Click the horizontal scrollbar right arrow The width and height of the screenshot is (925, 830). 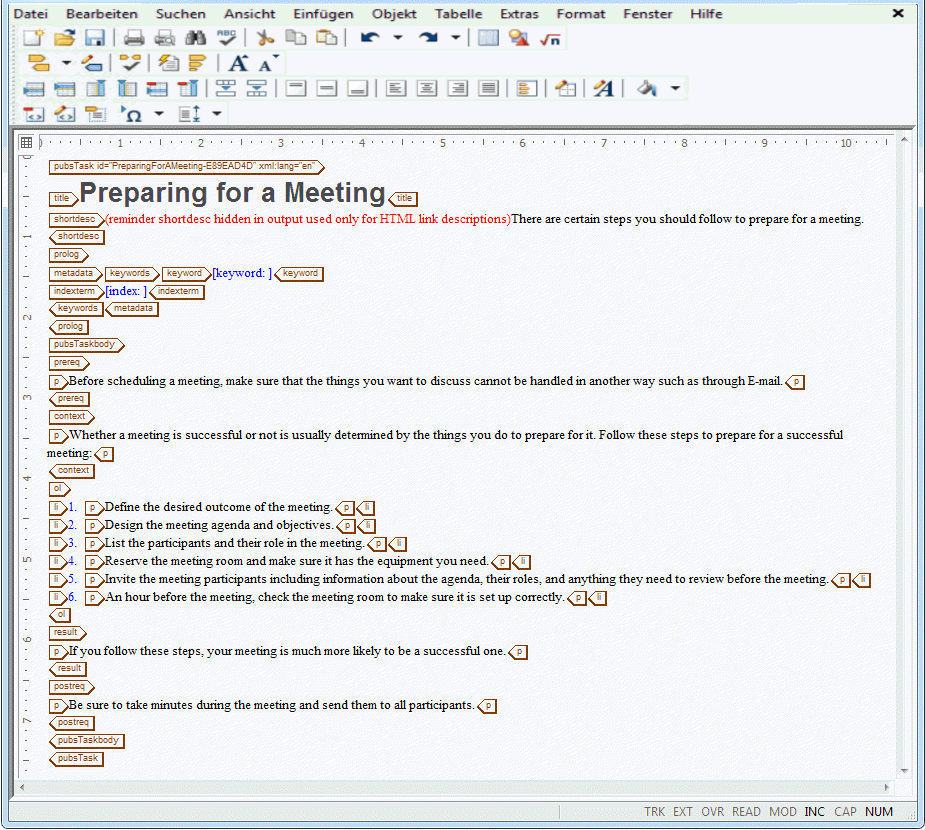[x=886, y=788]
